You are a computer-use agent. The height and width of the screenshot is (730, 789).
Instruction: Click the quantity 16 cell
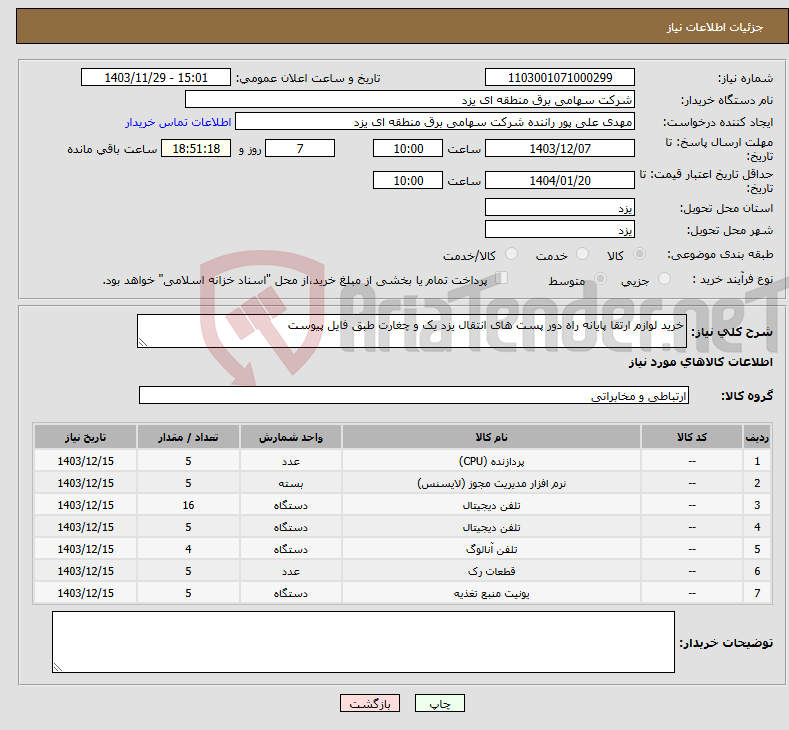point(188,505)
